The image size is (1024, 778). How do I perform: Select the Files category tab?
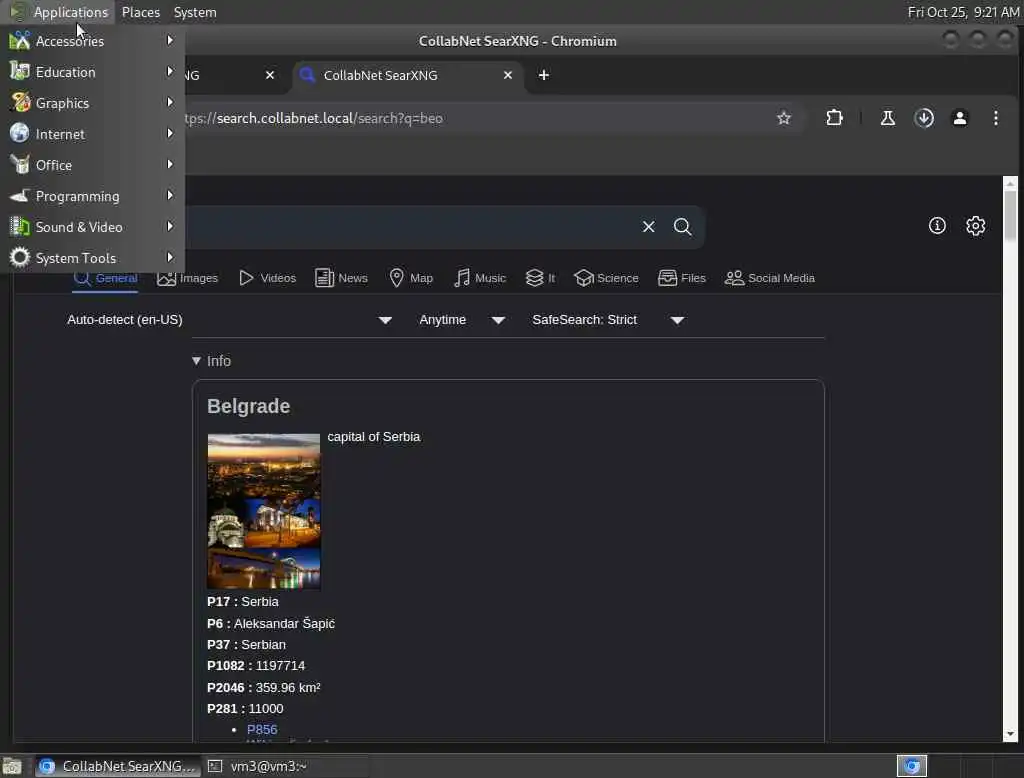(682, 278)
